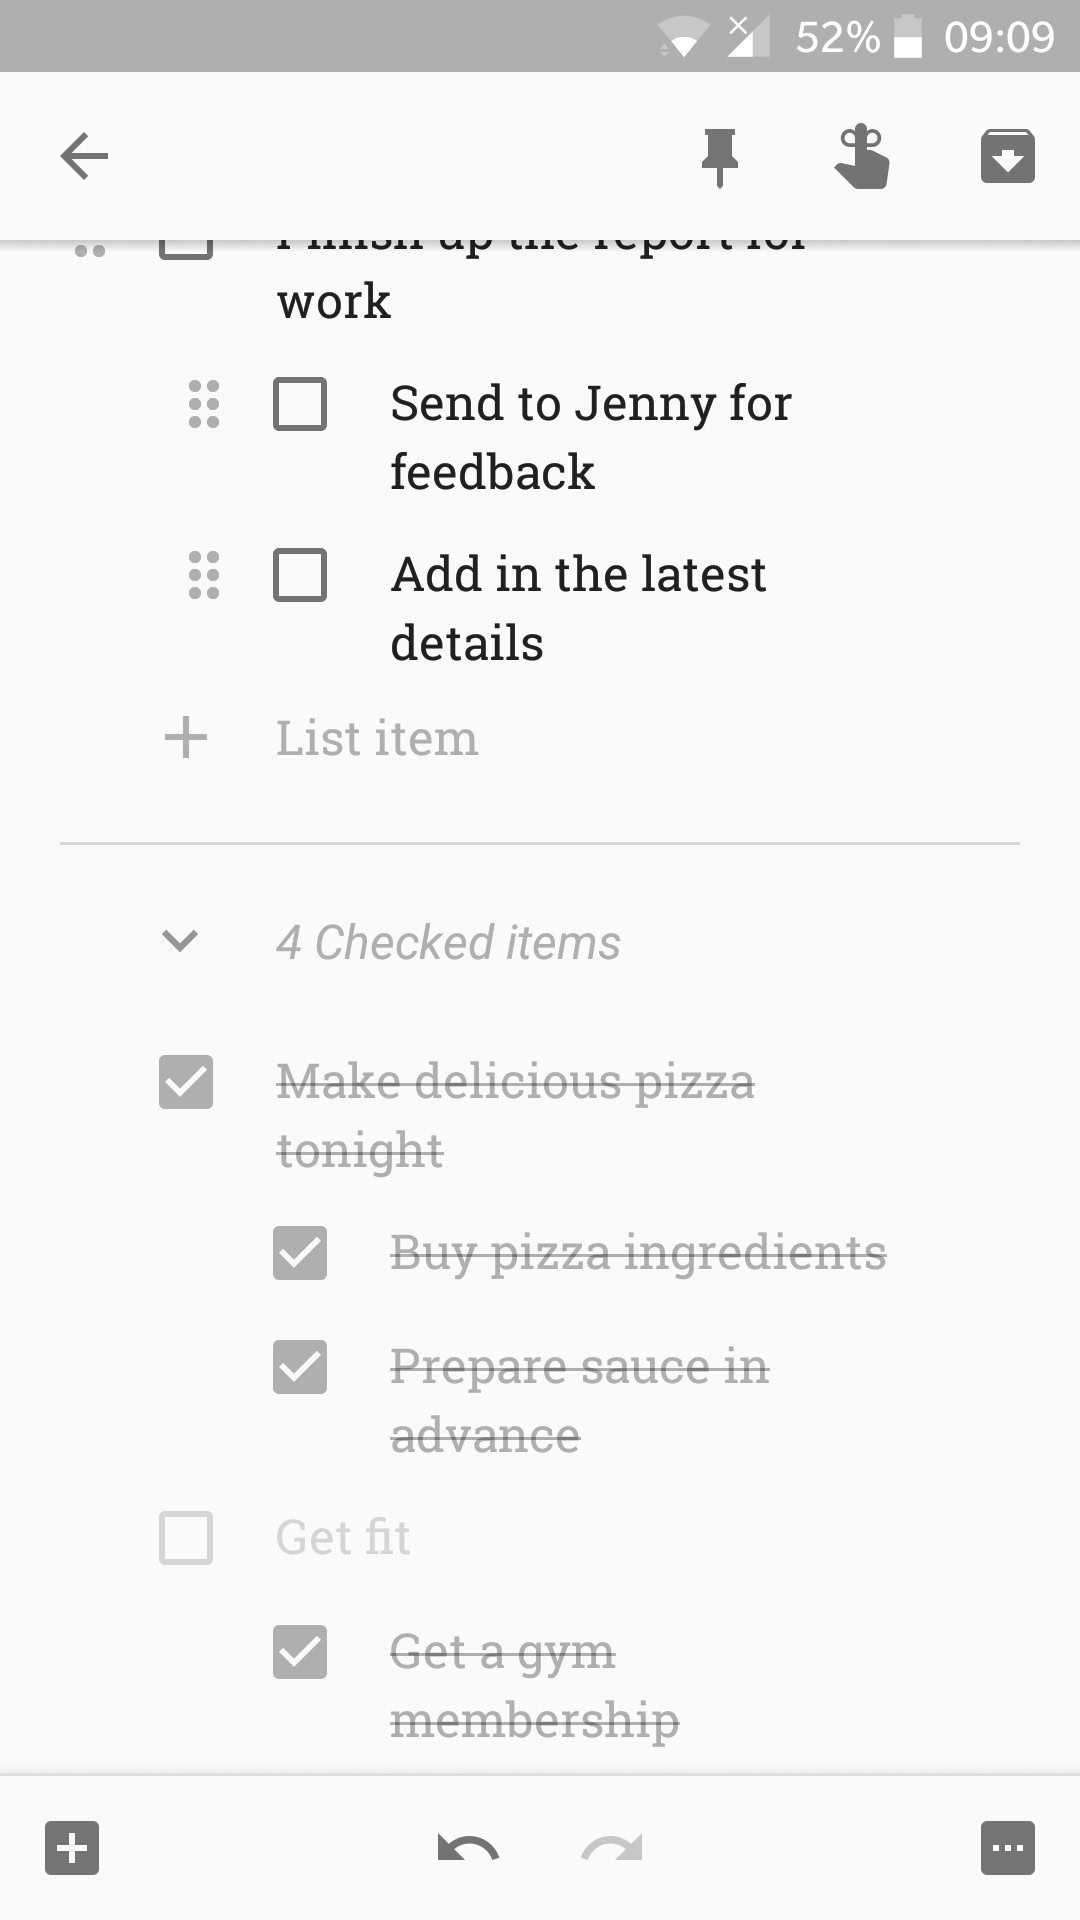This screenshot has height=1920, width=1080.
Task: Archive the note using archive icon
Action: (x=1007, y=157)
